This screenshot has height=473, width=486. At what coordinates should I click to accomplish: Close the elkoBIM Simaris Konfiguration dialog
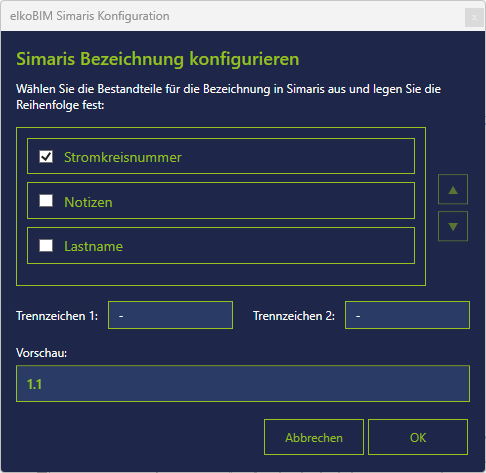tap(474, 17)
